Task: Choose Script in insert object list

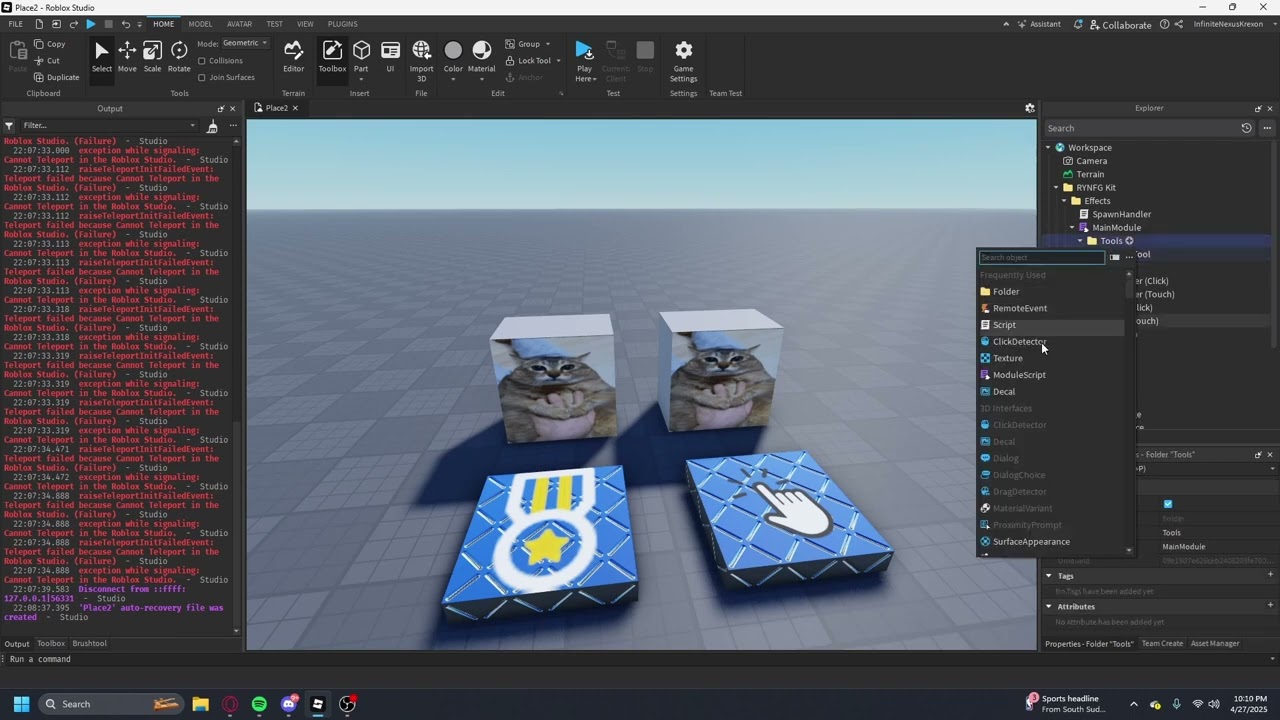Action: 1052,325
